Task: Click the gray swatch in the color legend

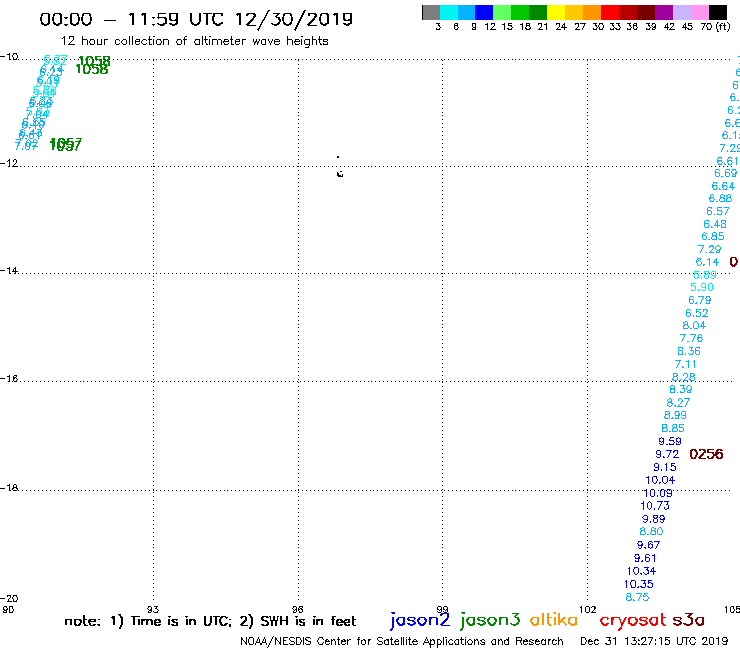Action: coord(431,13)
